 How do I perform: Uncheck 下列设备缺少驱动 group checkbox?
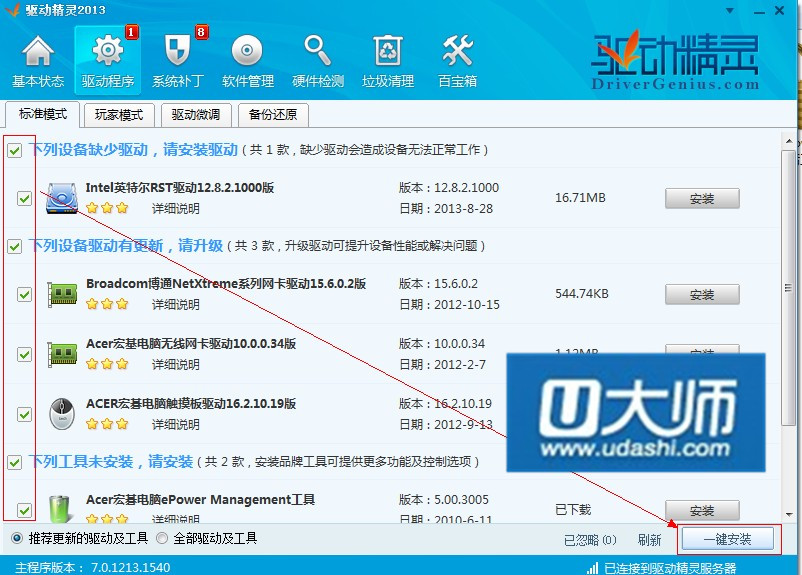[15, 151]
